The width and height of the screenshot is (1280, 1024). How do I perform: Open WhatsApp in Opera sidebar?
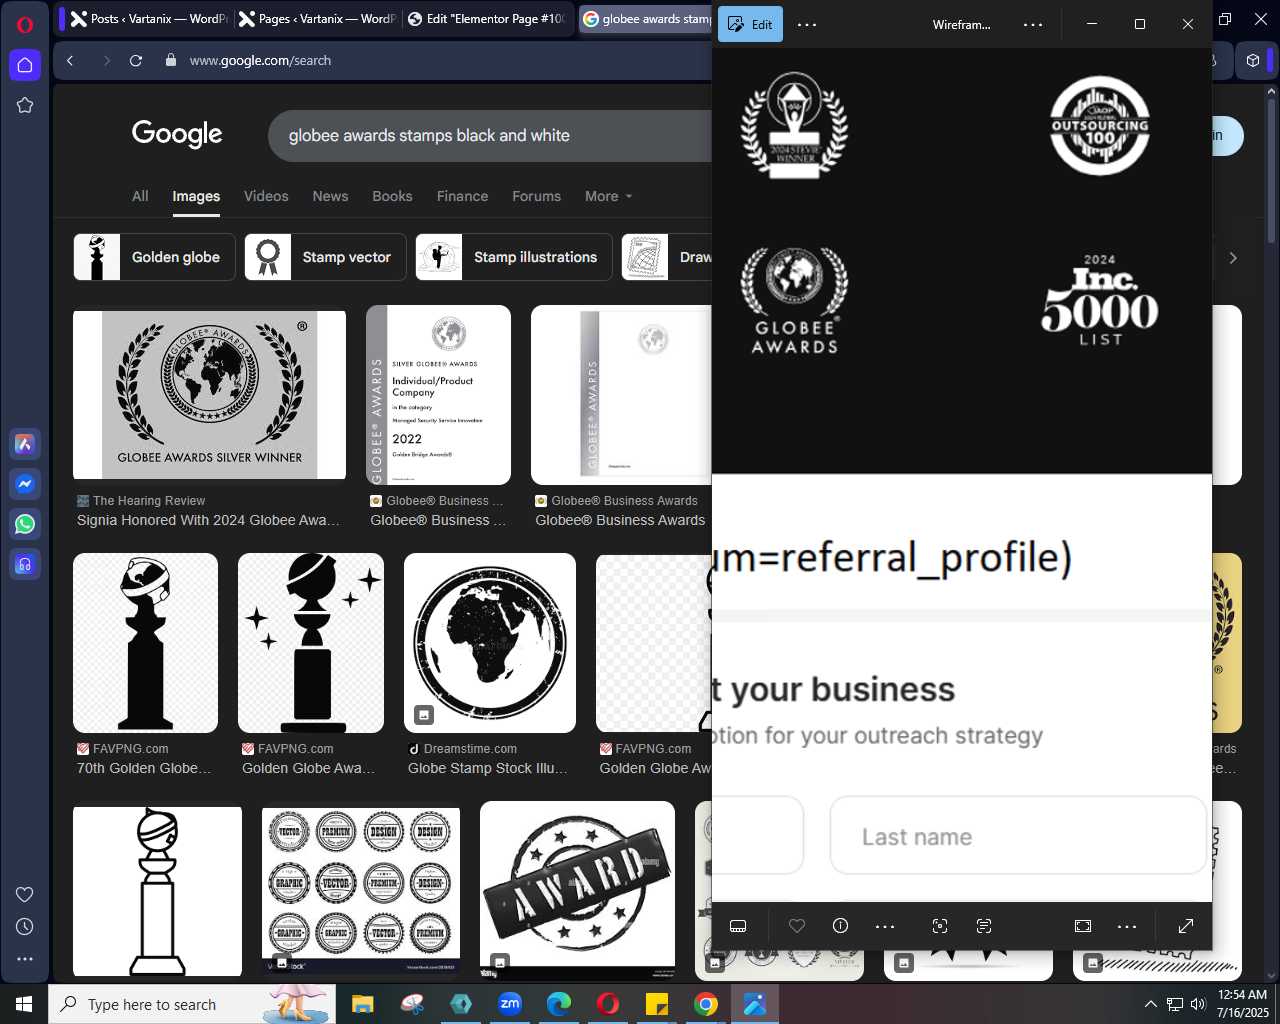(x=25, y=524)
